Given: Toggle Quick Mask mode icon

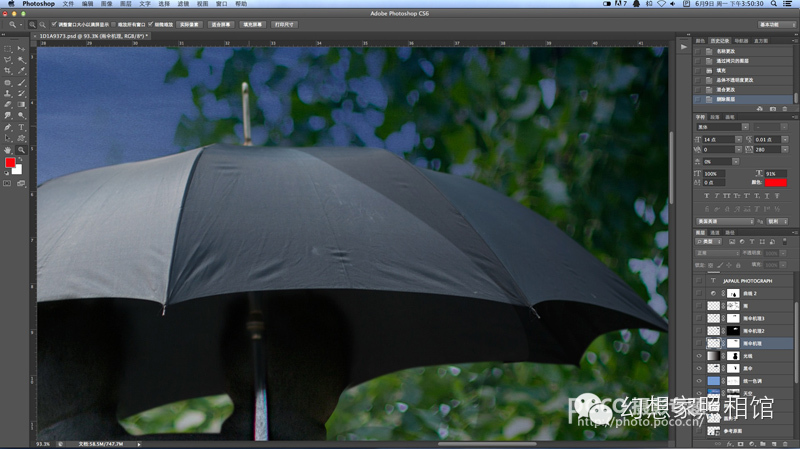Looking at the screenshot, I should tap(8, 183).
